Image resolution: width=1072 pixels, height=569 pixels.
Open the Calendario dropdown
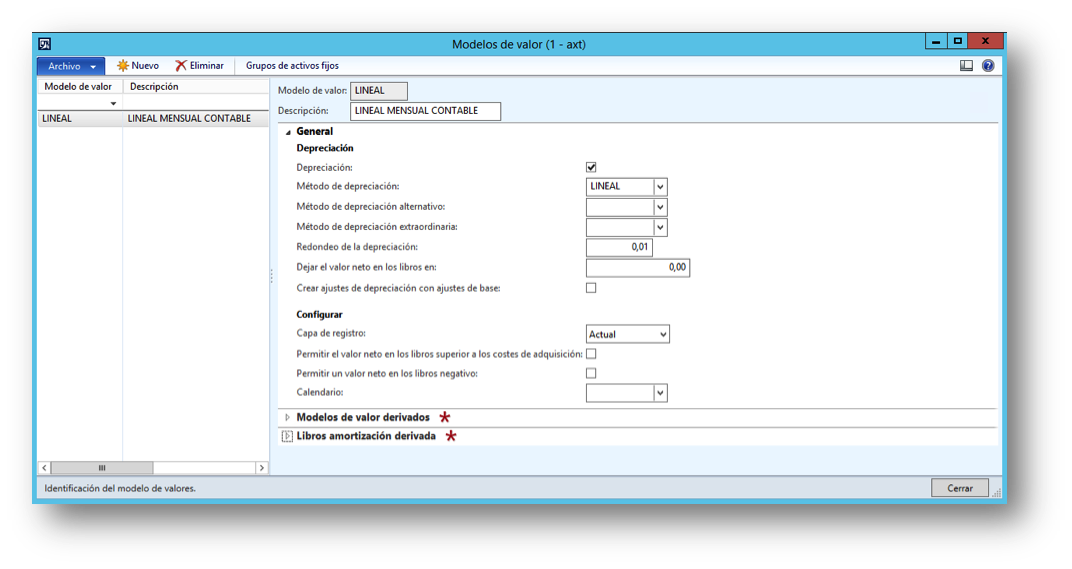(660, 393)
